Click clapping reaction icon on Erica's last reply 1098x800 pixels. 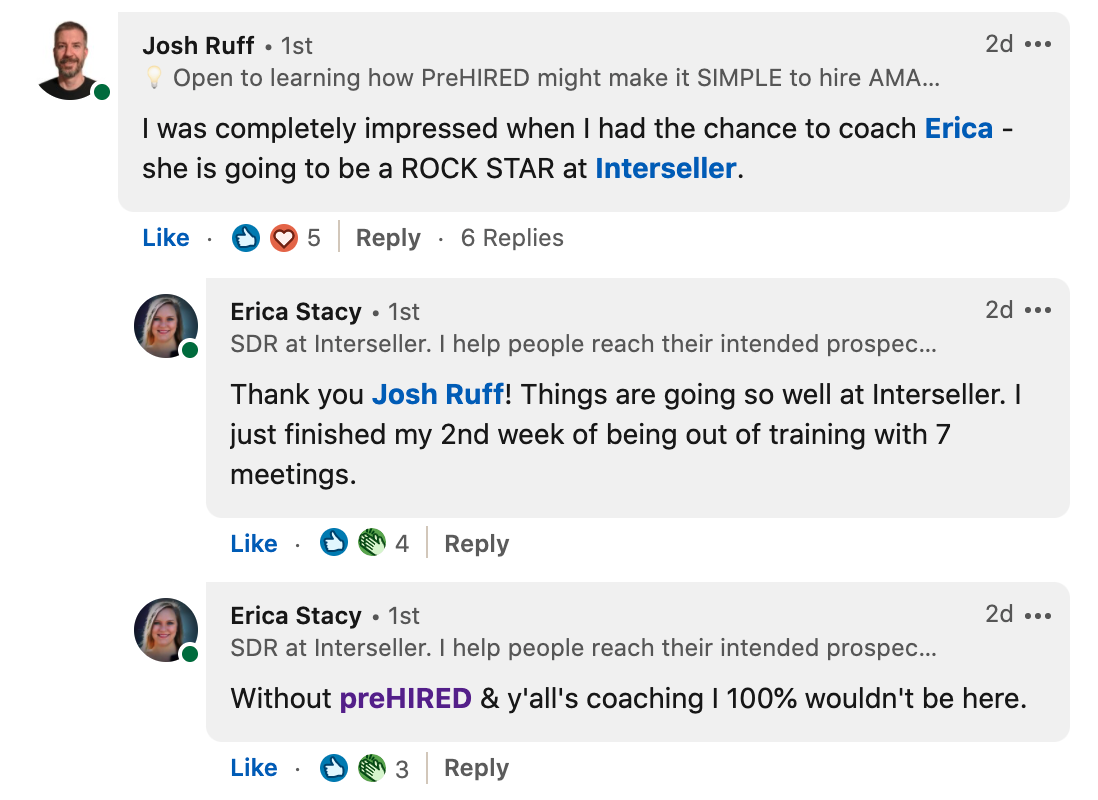tap(372, 767)
